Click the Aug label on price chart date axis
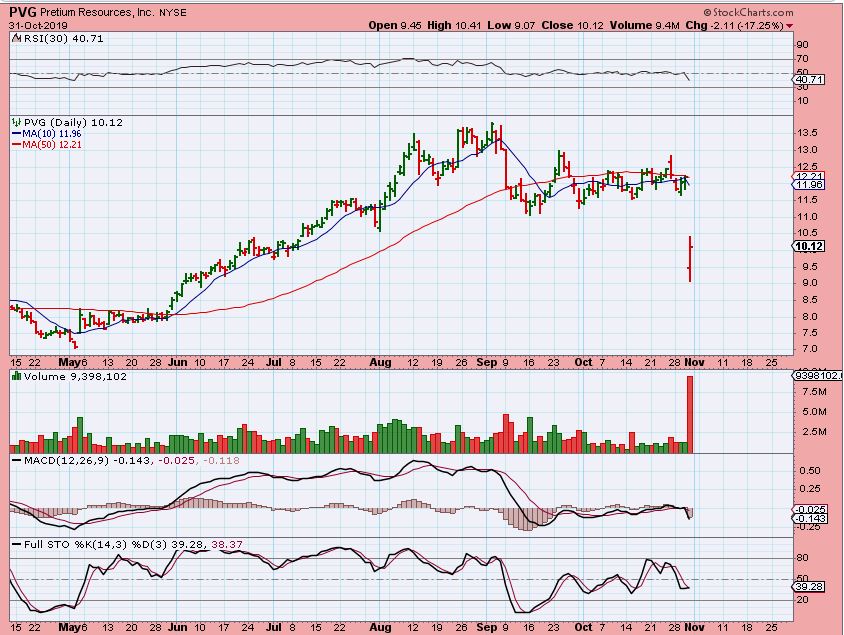Image resolution: width=844 pixels, height=635 pixels. click(x=381, y=362)
